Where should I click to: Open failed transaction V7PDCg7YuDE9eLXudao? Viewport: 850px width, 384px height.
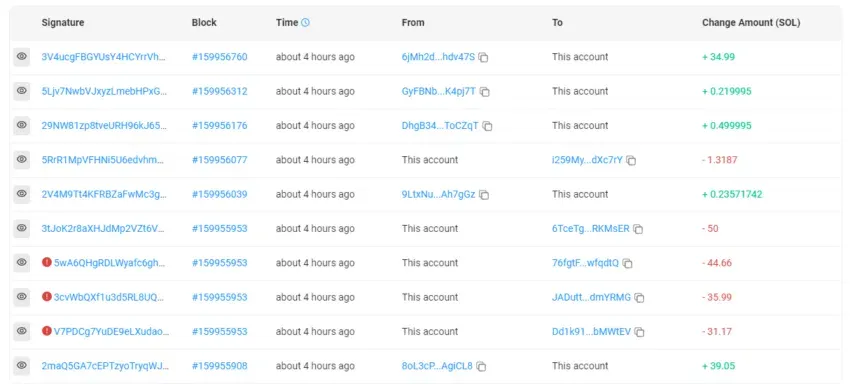point(111,331)
